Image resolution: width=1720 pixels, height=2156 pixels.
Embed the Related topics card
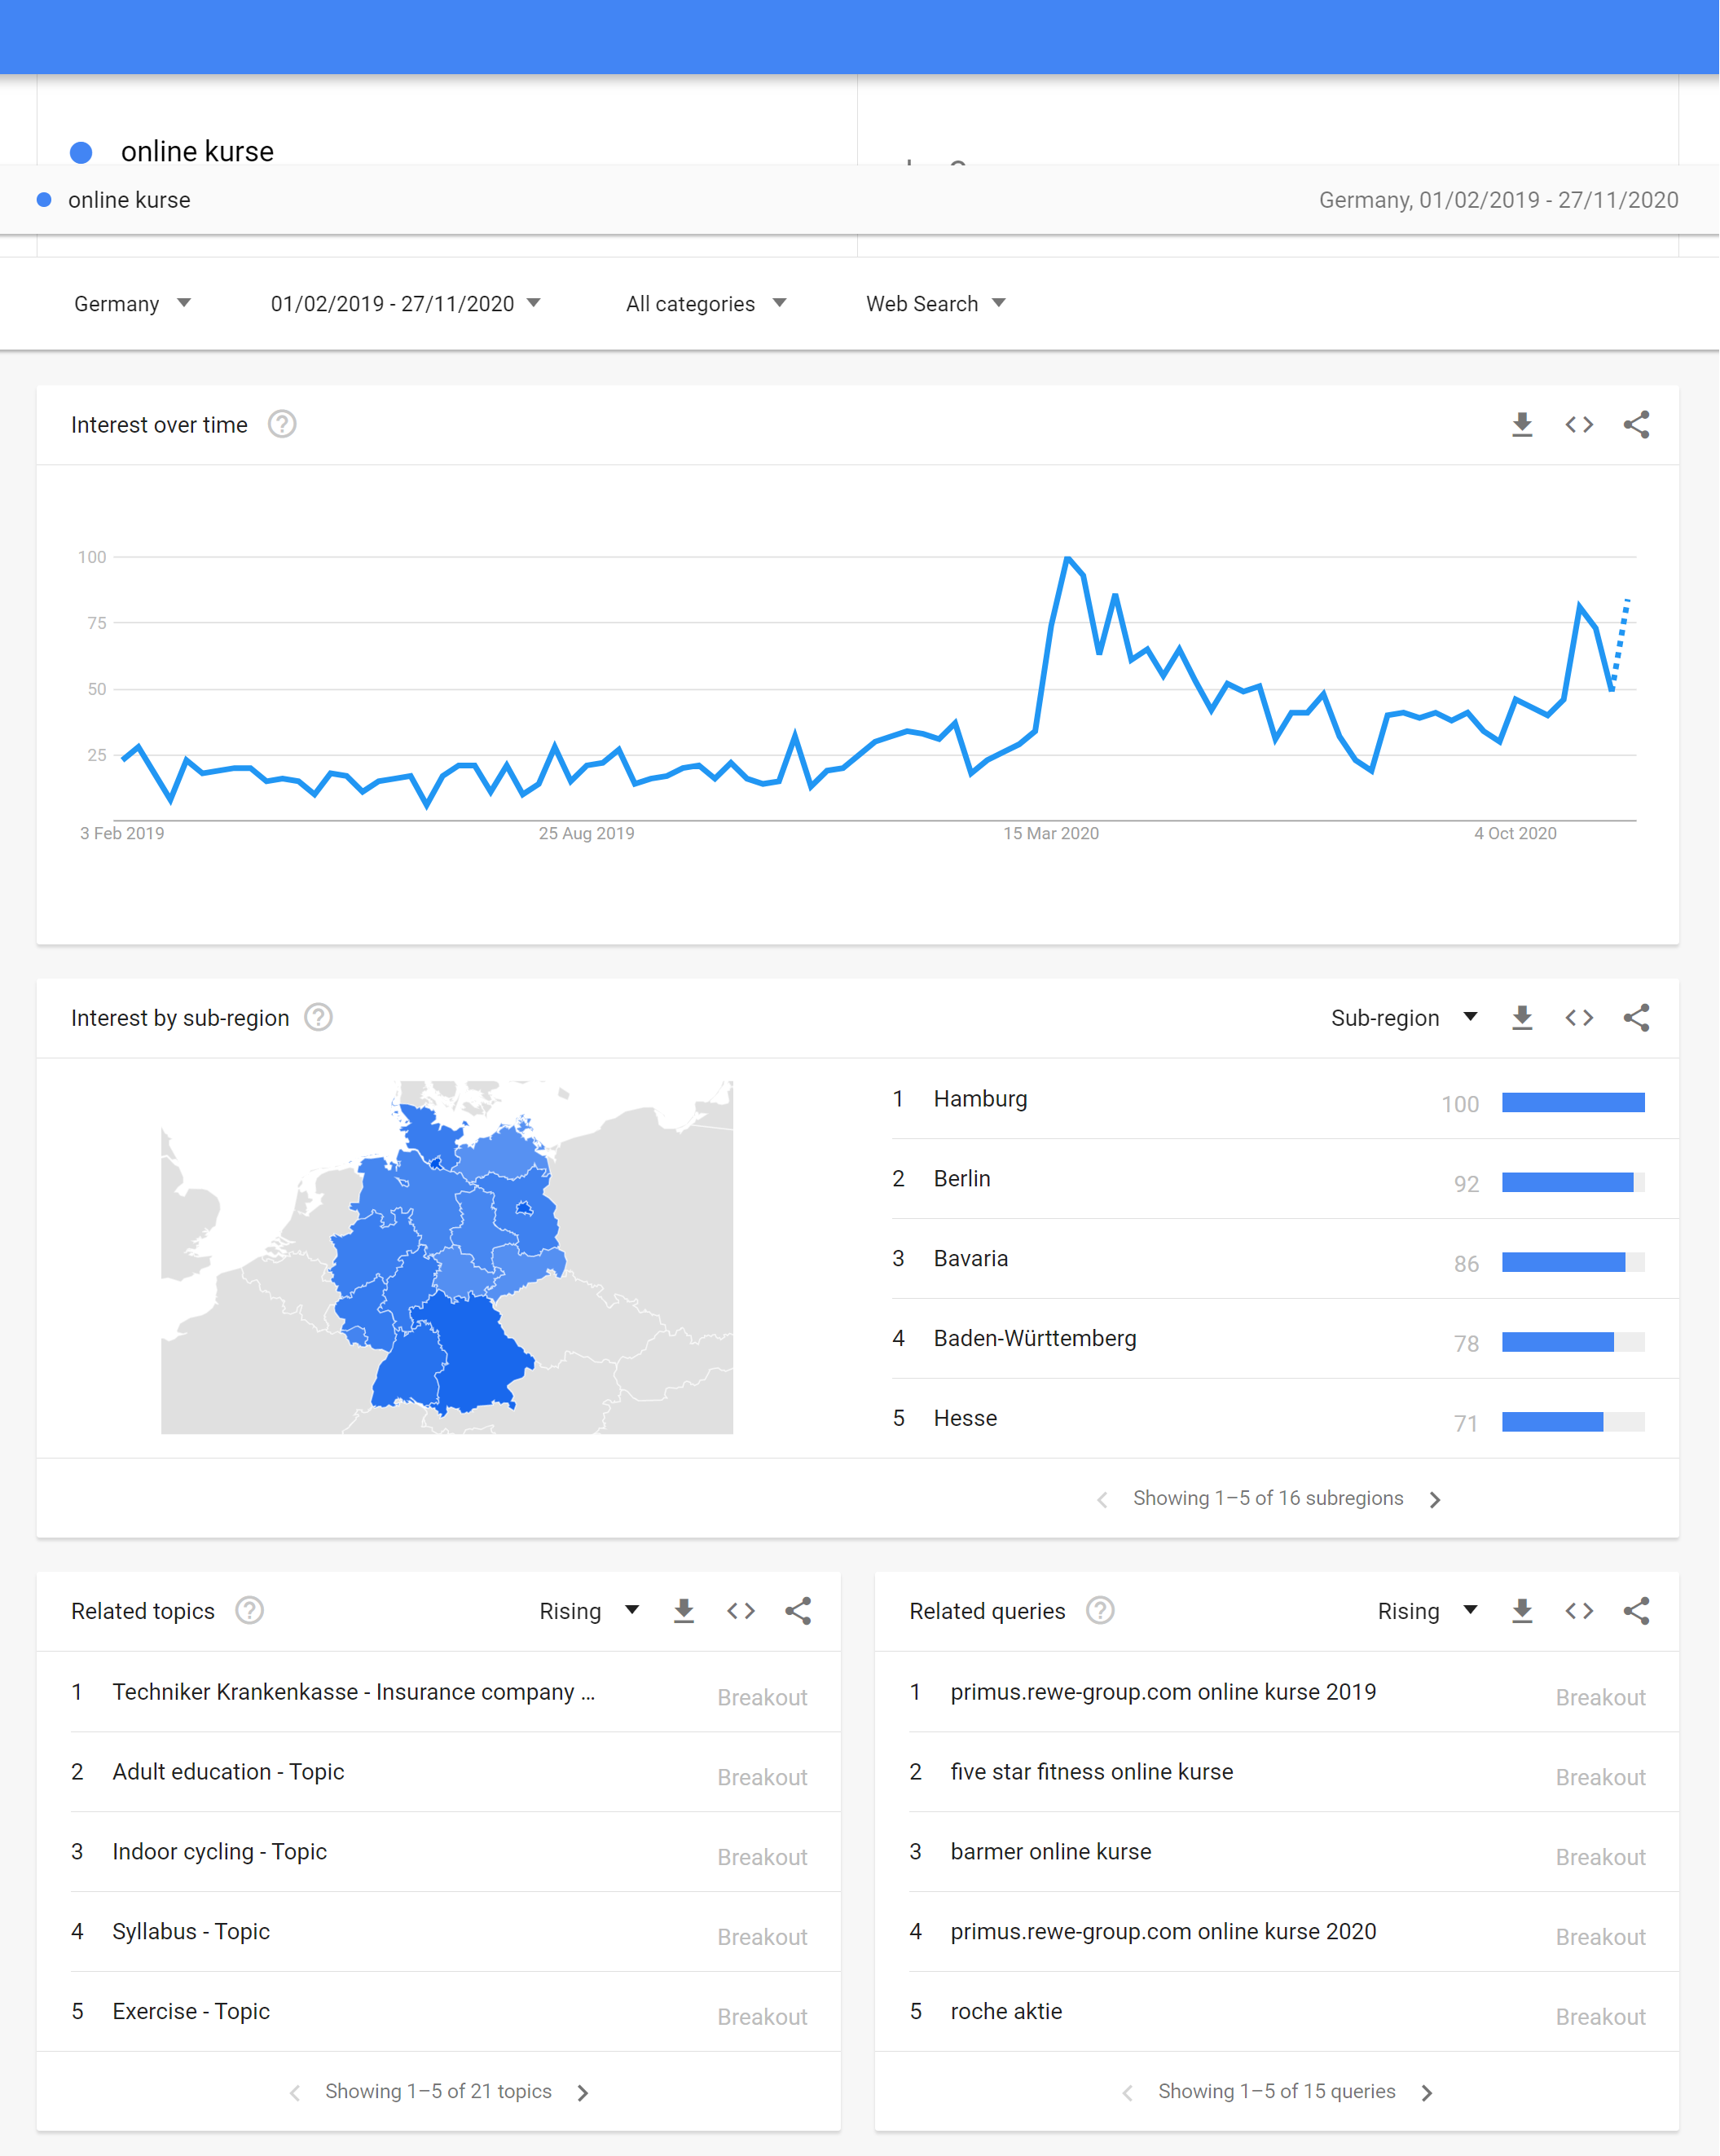pyautogui.click(x=741, y=1611)
